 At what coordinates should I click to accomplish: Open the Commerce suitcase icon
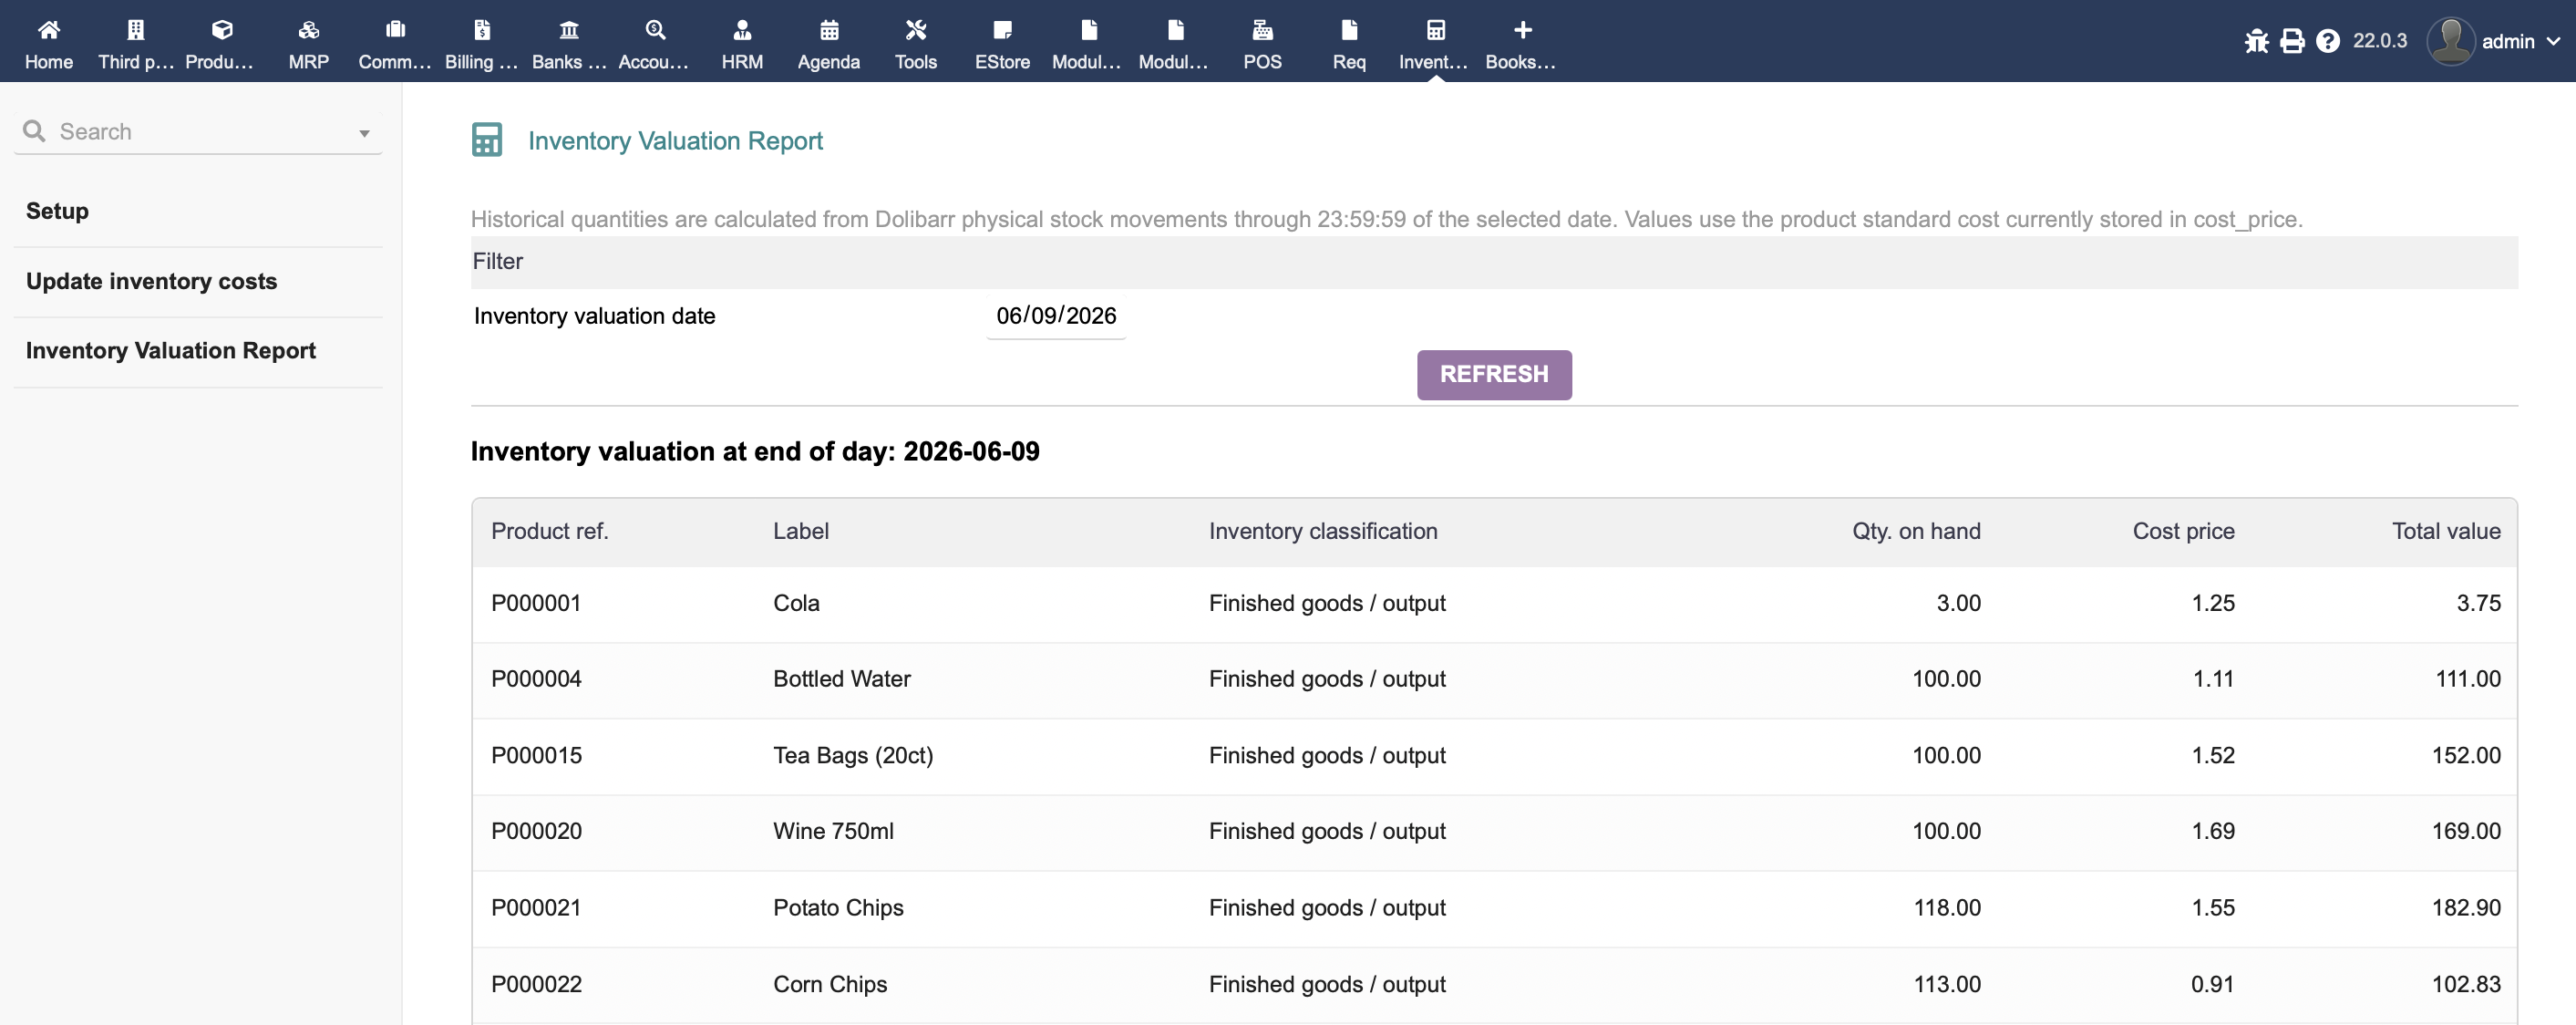point(395,30)
